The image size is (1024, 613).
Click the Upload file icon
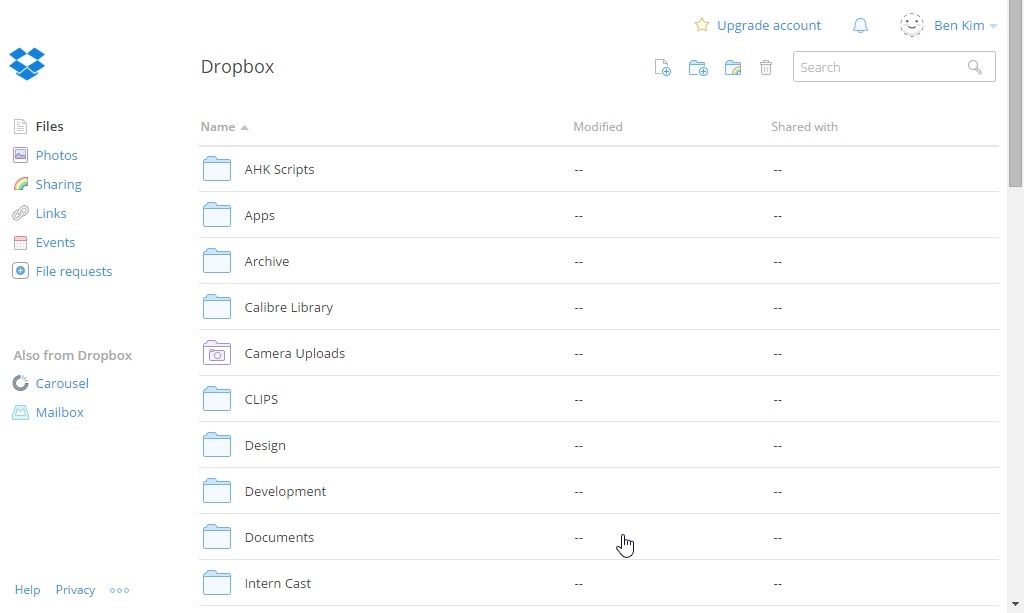tap(662, 68)
